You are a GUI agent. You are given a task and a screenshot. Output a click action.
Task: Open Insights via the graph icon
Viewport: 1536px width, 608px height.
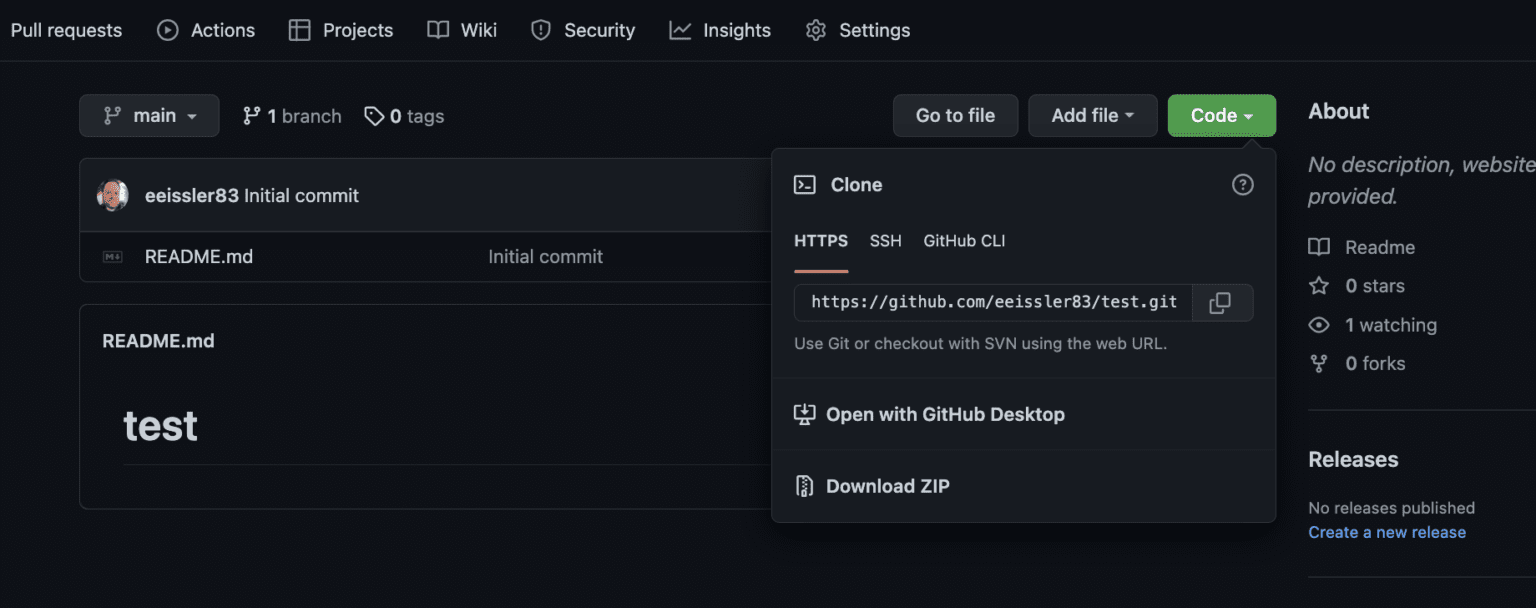click(x=679, y=30)
